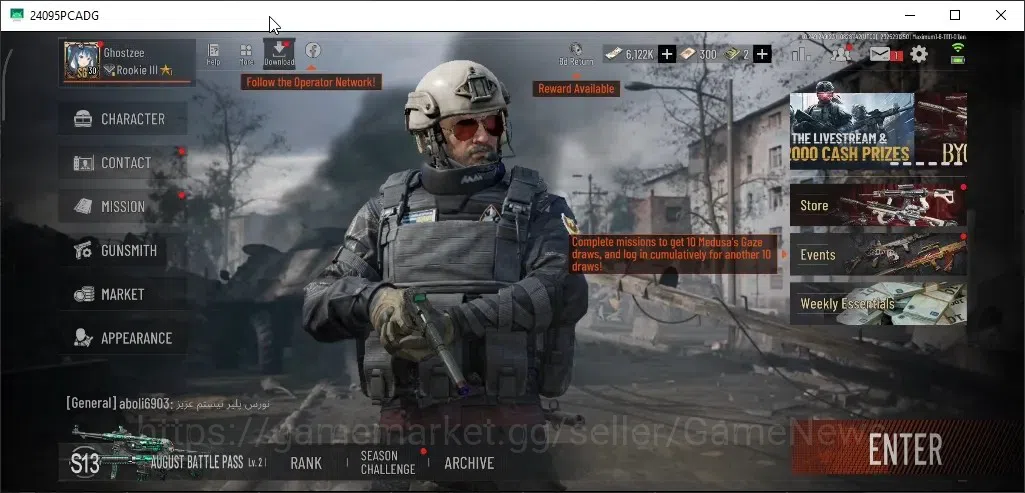
Task: Open the Facebook social icon
Action: click(x=313, y=50)
